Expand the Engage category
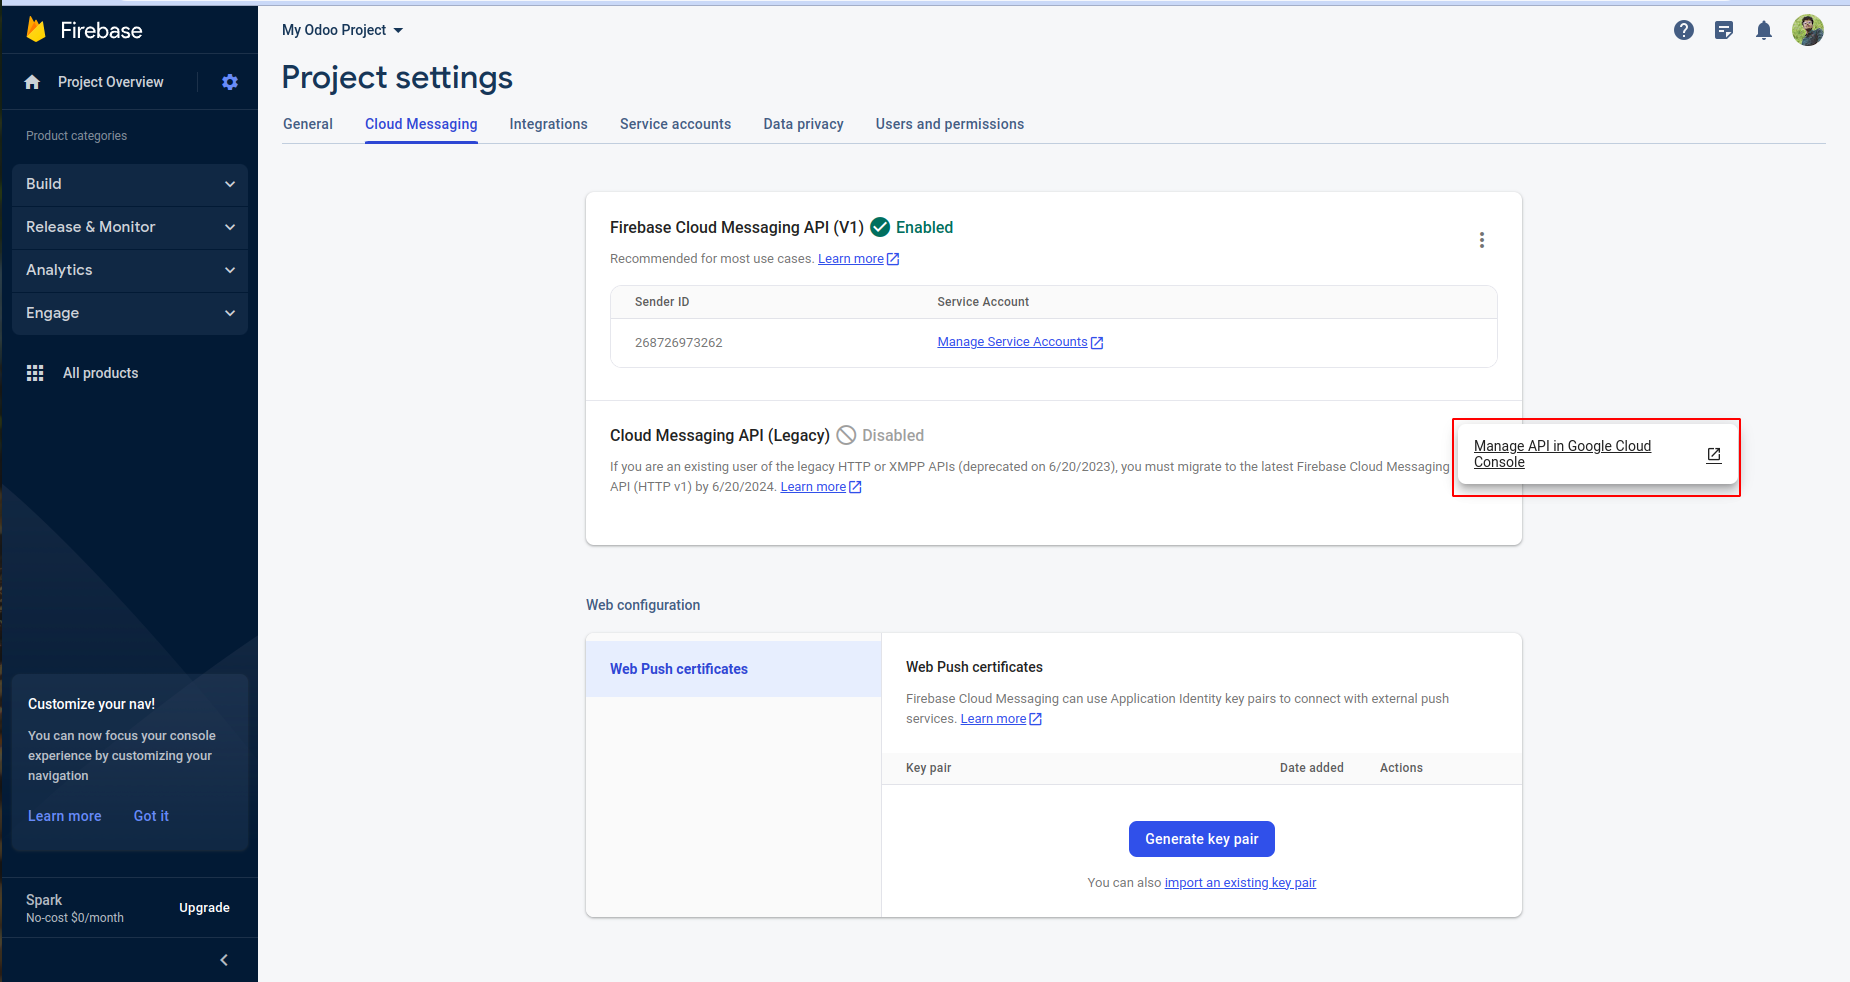1850x982 pixels. (130, 313)
